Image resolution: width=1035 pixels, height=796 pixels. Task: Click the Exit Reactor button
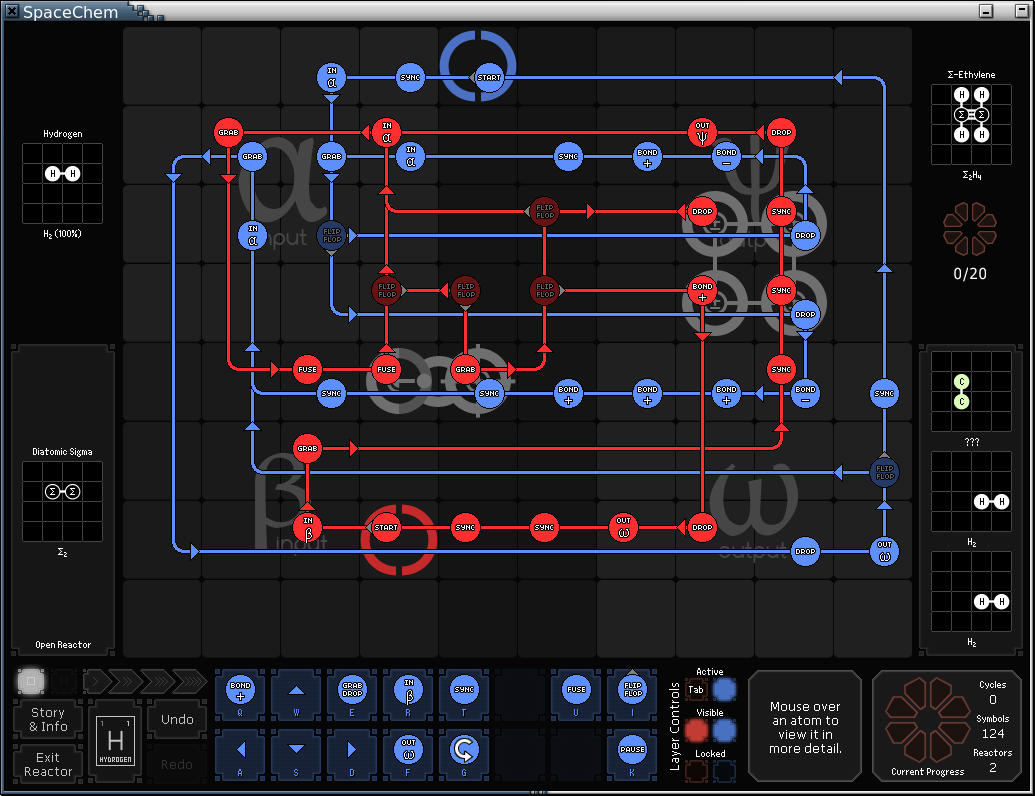48,764
